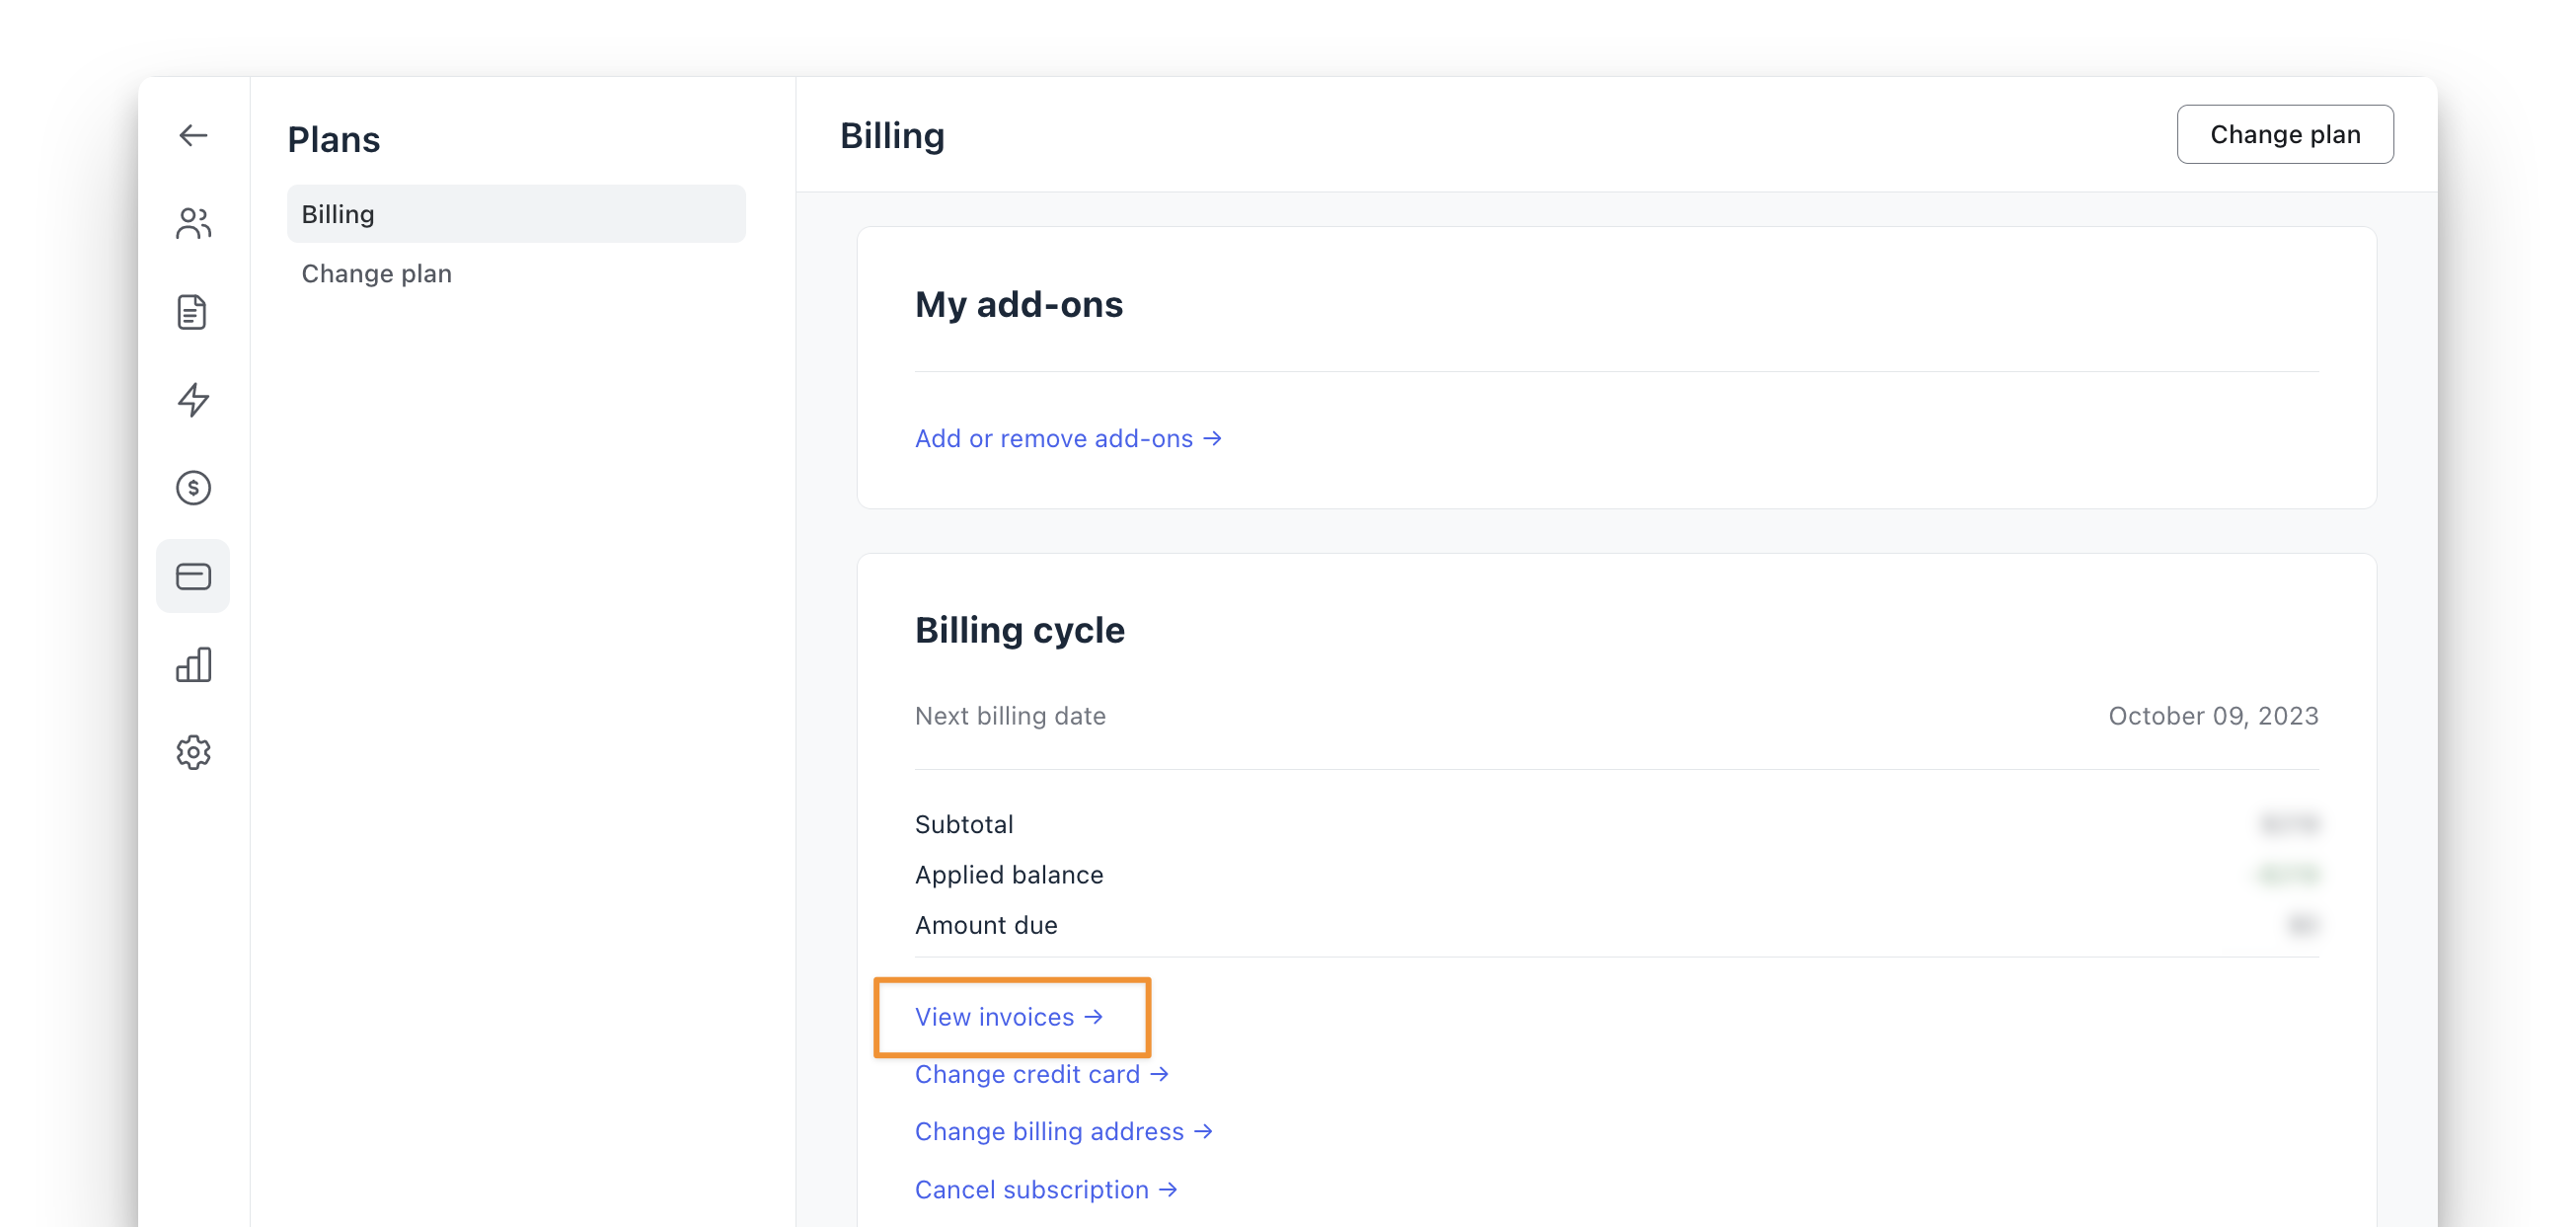Open the bar chart analytics icon
Screen dimensions: 2576x1227
coord(193,664)
